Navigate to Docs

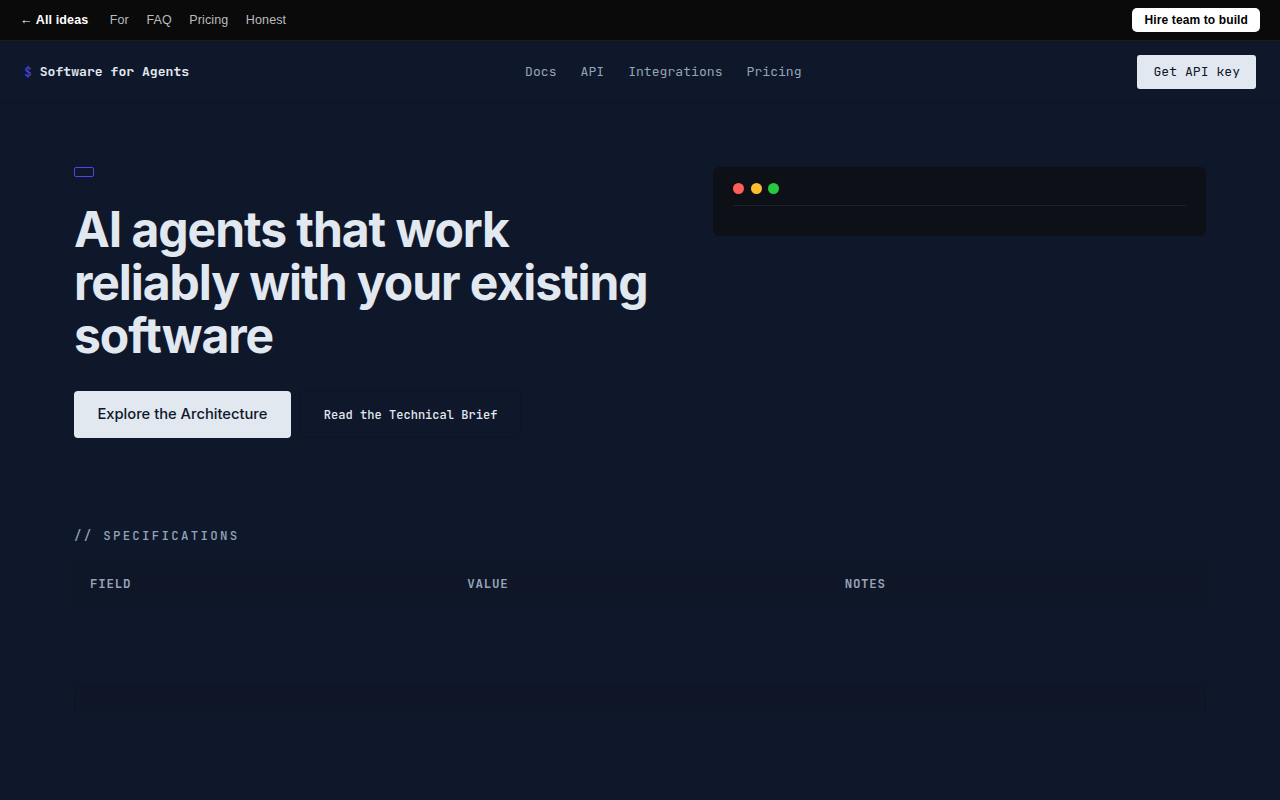[541, 72]
